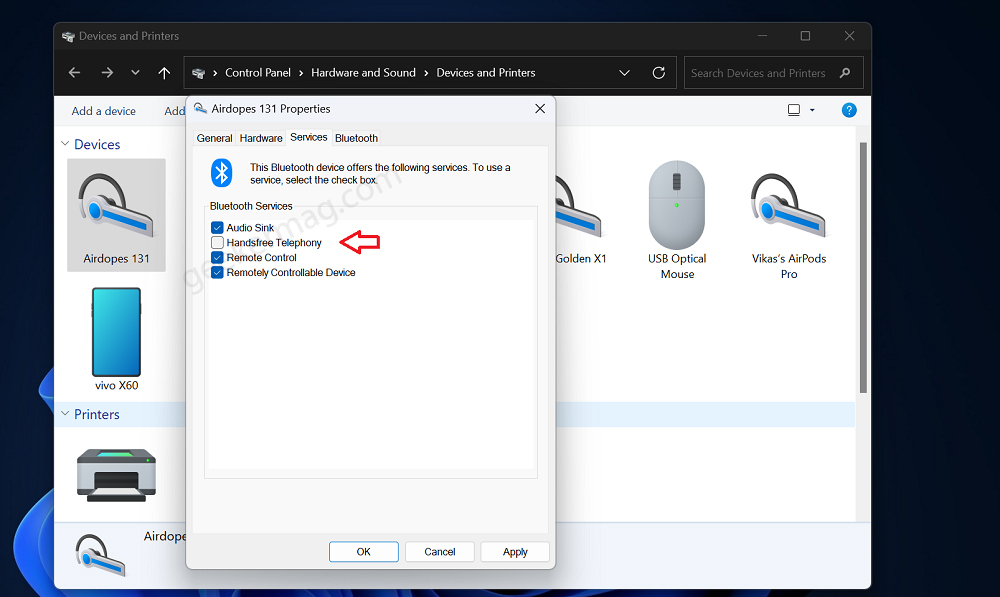Viewport: 1000px width, 597px height.
Task: Click the Back arrow in Devices and Printers
Action: pos(74,73)
